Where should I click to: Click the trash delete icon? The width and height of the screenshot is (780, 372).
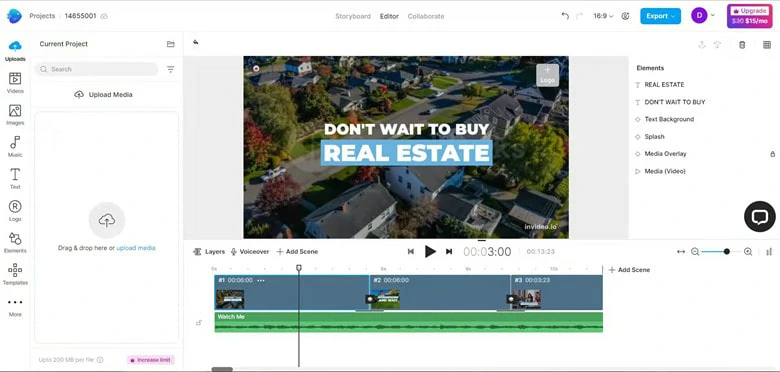coord(742,45)
